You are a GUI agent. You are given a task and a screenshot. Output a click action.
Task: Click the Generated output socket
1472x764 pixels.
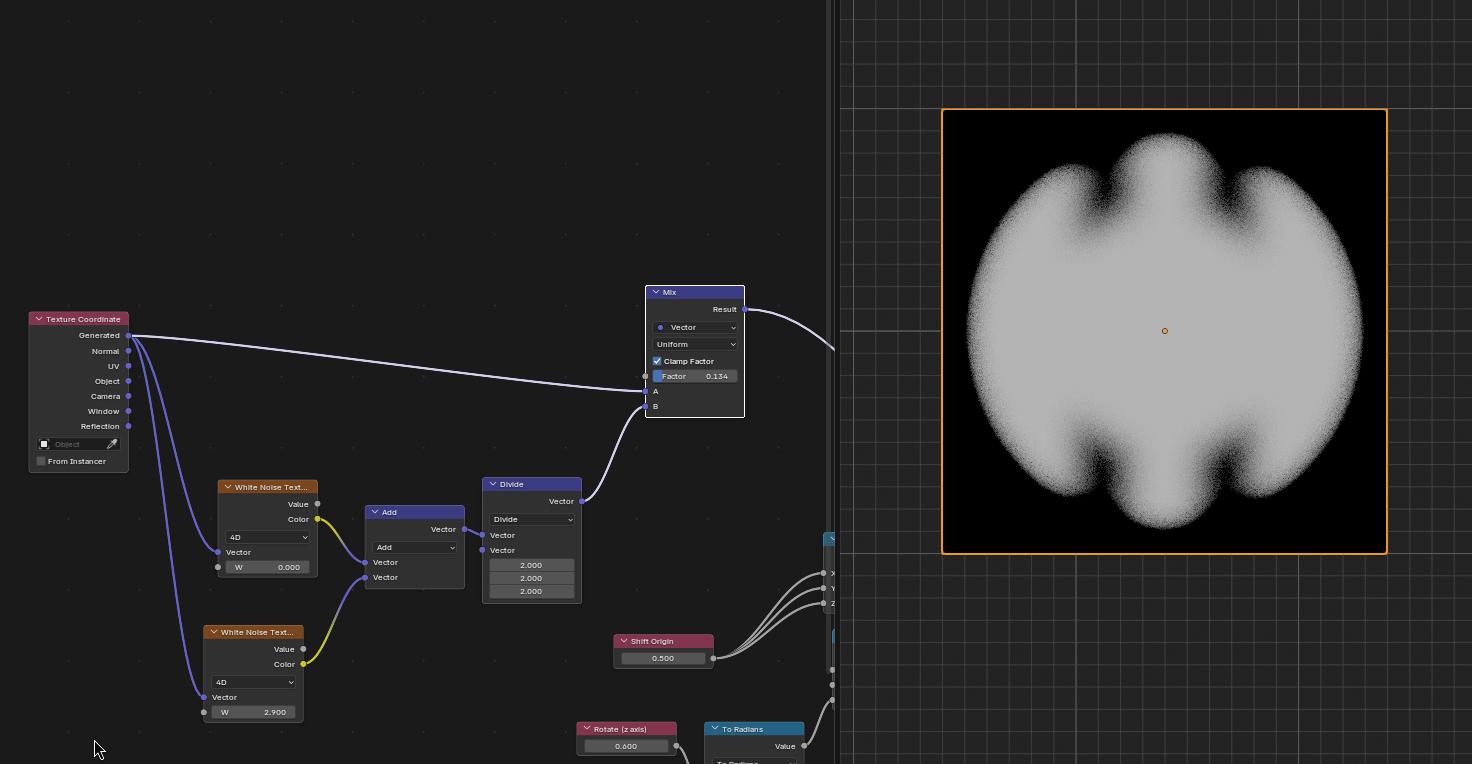click(x=129, y=336)
